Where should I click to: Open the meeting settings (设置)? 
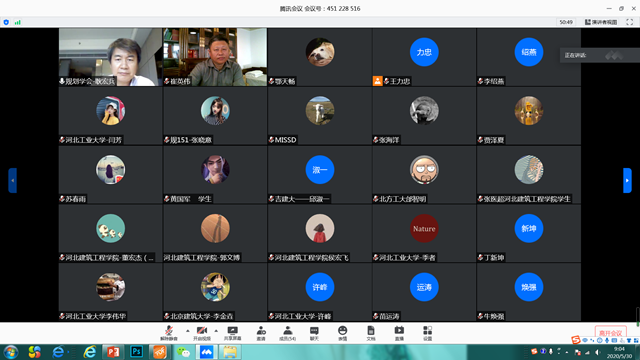pos(427,333)
